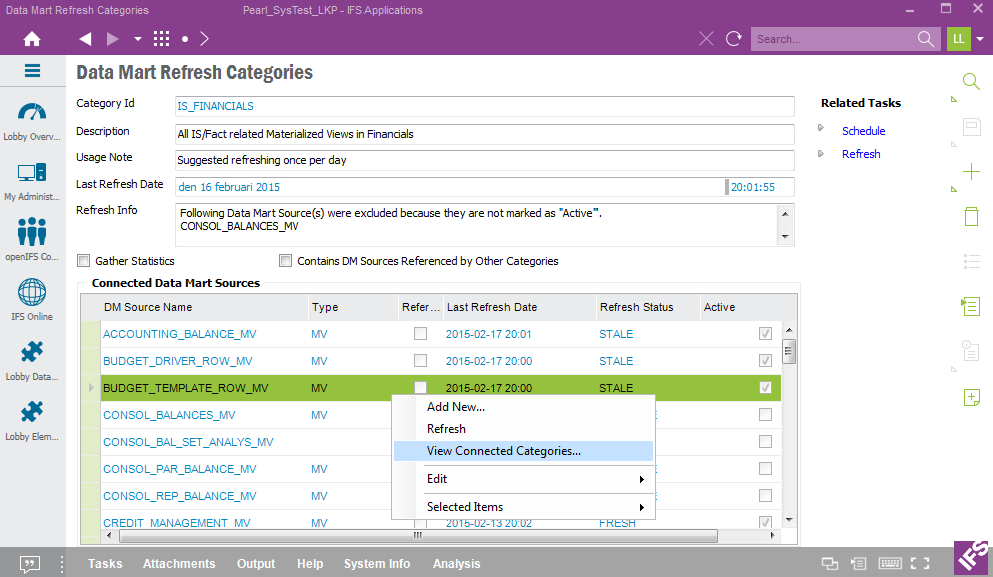Screen dimensions: 993x577
Task: Click the refresh icon in top bar
Action: click(734, 39)
